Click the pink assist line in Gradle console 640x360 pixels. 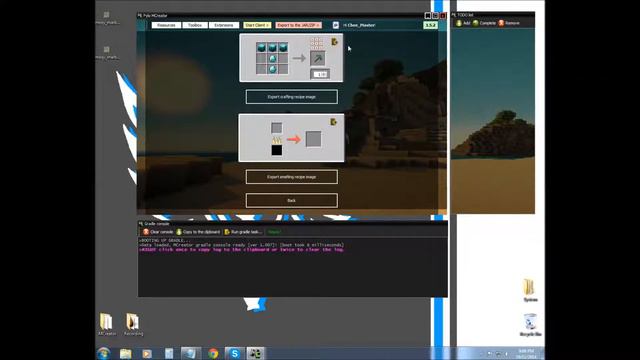click(242, 249)
